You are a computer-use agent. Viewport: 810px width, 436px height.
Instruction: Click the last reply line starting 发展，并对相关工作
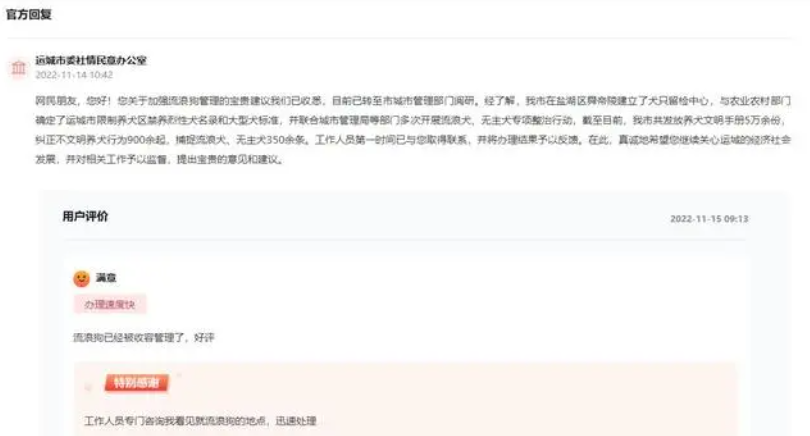pos(160,160)
